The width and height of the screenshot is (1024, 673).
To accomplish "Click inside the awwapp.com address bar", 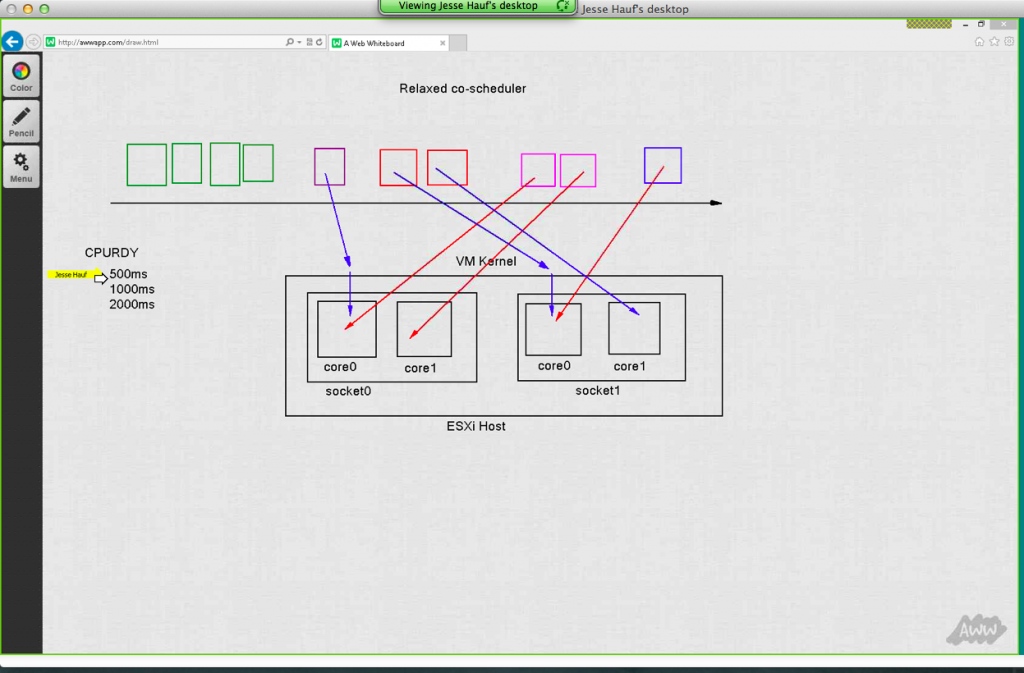I will pyautogui.click(x=160, y=41).
